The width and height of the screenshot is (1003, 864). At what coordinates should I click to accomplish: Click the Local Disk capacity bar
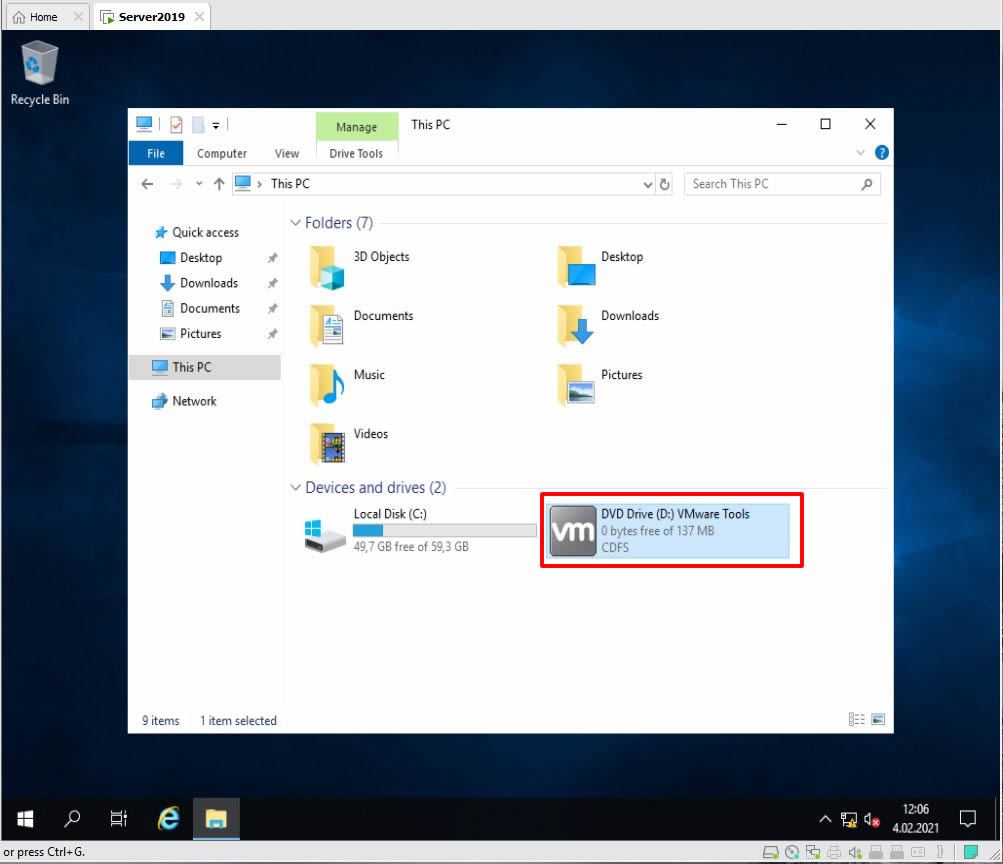(x=445, y=530)
